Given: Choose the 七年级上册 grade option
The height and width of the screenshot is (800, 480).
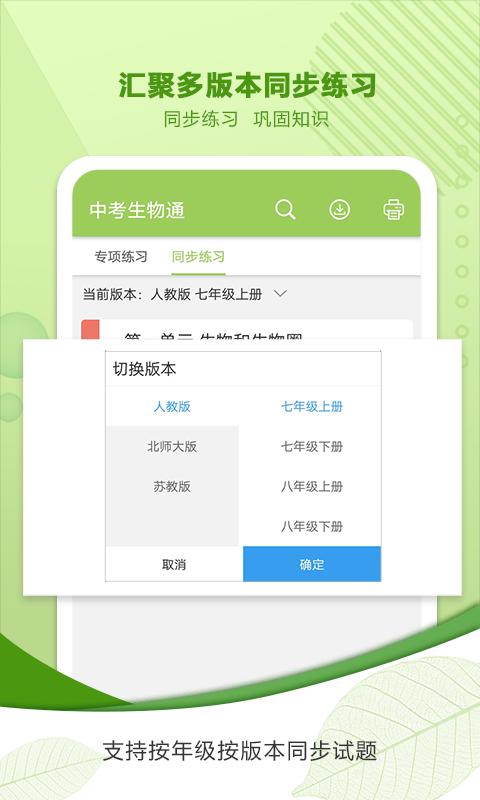Looking at the screenshot, I should (x=312, y=407).
